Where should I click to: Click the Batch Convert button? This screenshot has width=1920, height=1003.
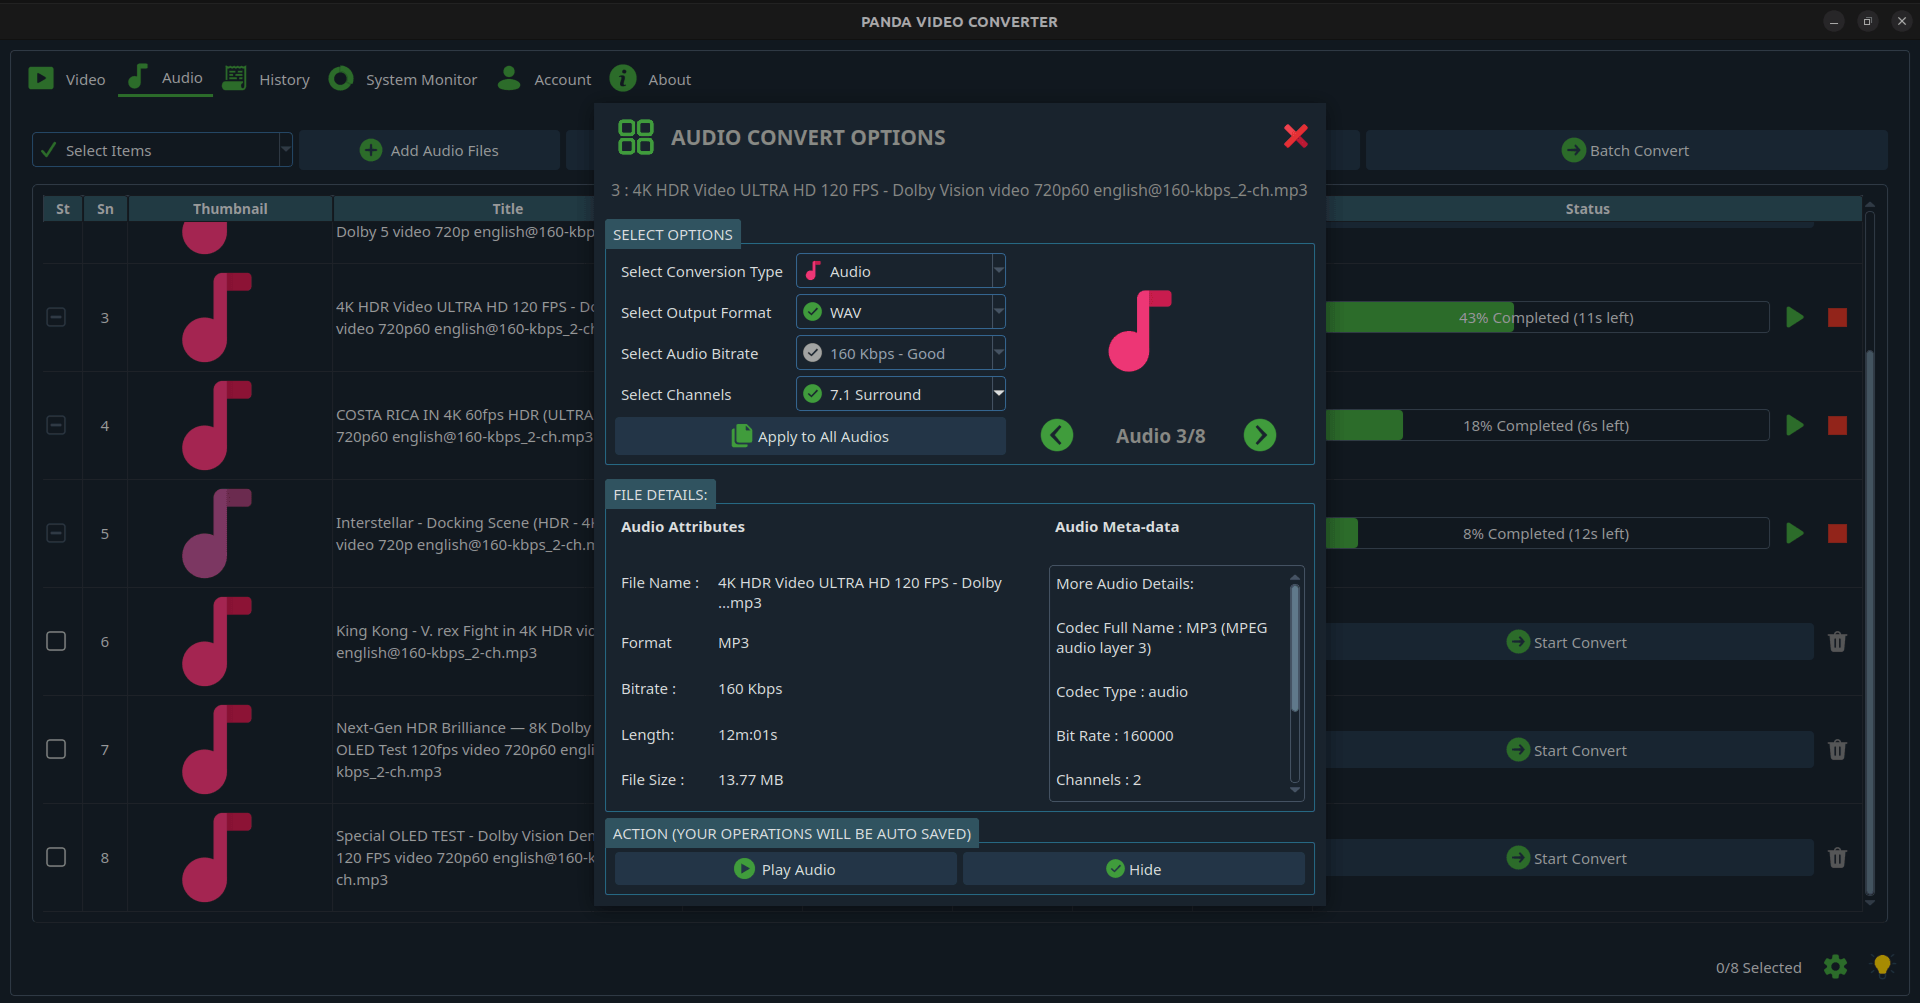pyautogui.click(x=1626, y=150)
